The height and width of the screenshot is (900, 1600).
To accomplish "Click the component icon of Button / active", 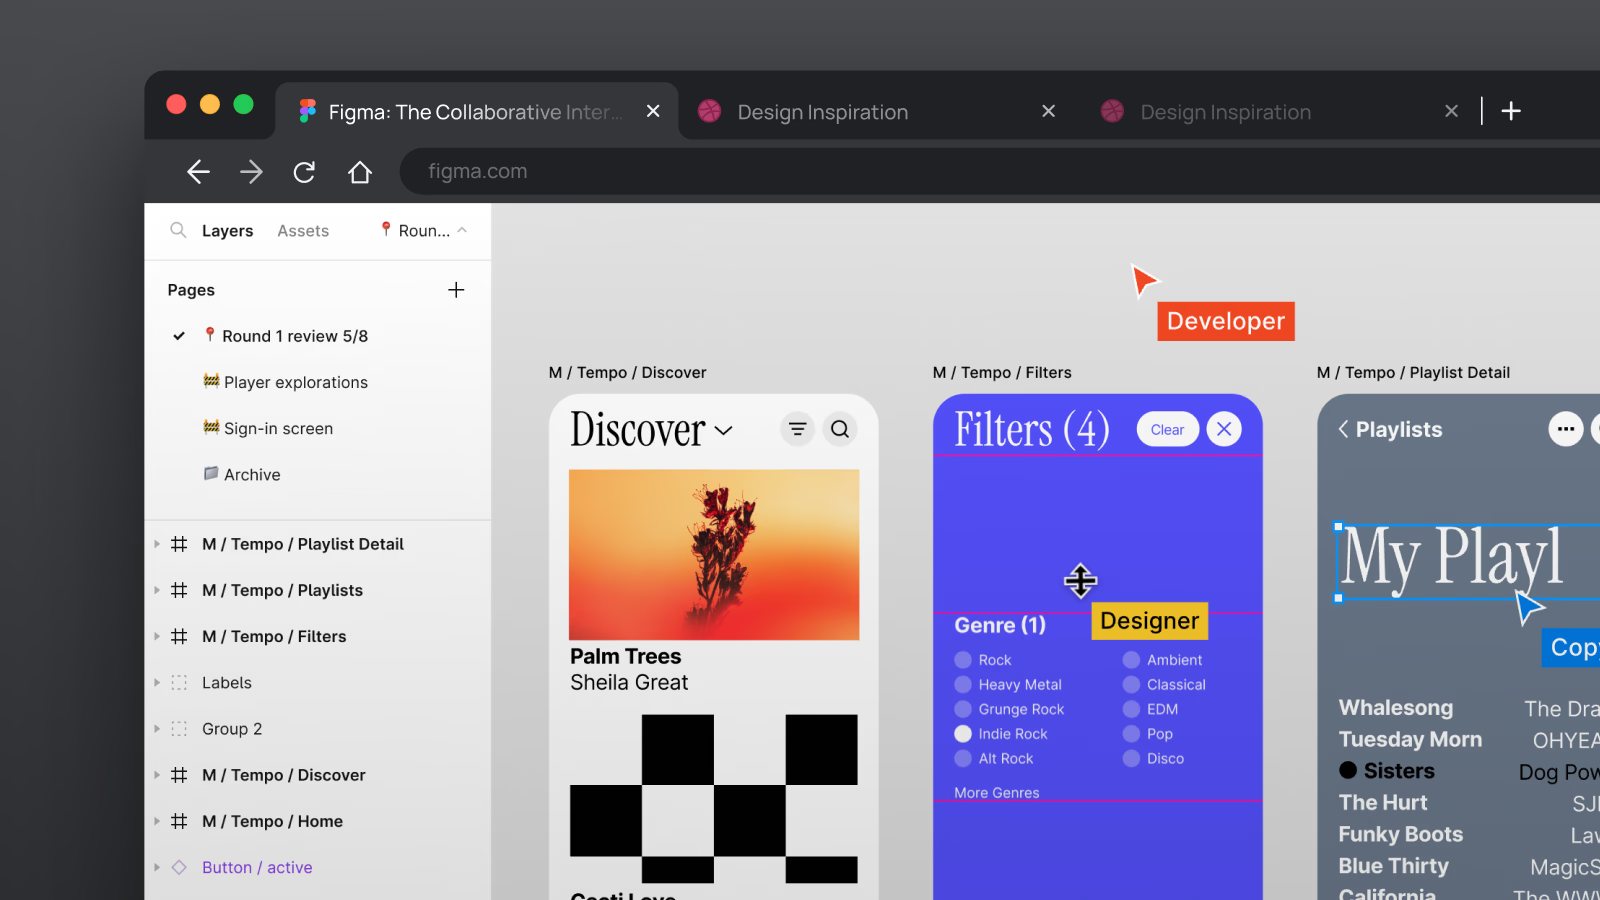I will [179, 867].
